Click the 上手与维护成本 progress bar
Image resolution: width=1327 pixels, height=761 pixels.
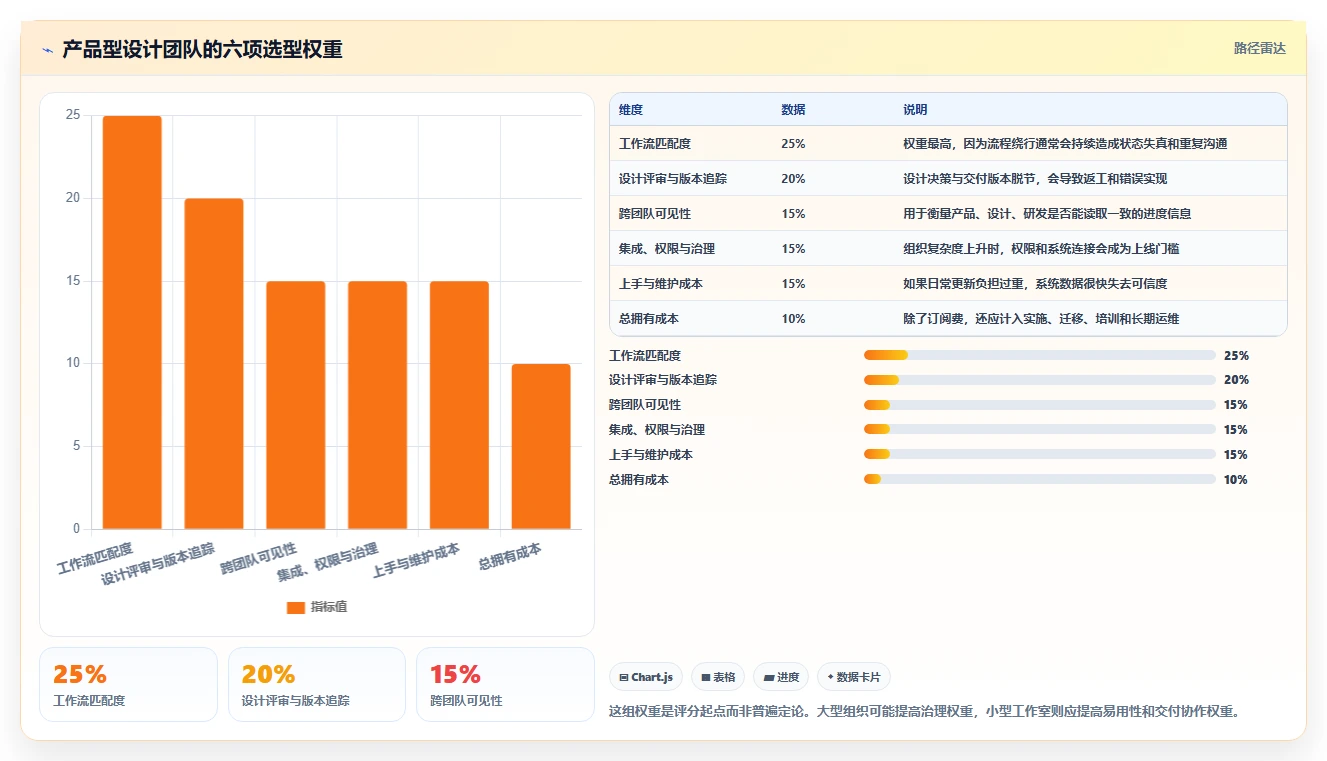pyautogui.click(x=1040, y=455)
